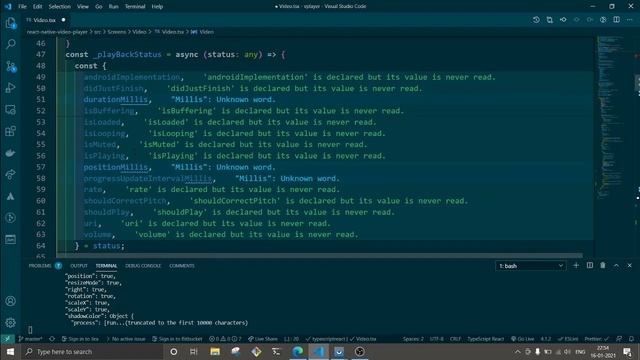The width and height of the screenshot is (640, 360).
Task: Open the Live Share view in activity bar
Action: [x=11, y=174]
